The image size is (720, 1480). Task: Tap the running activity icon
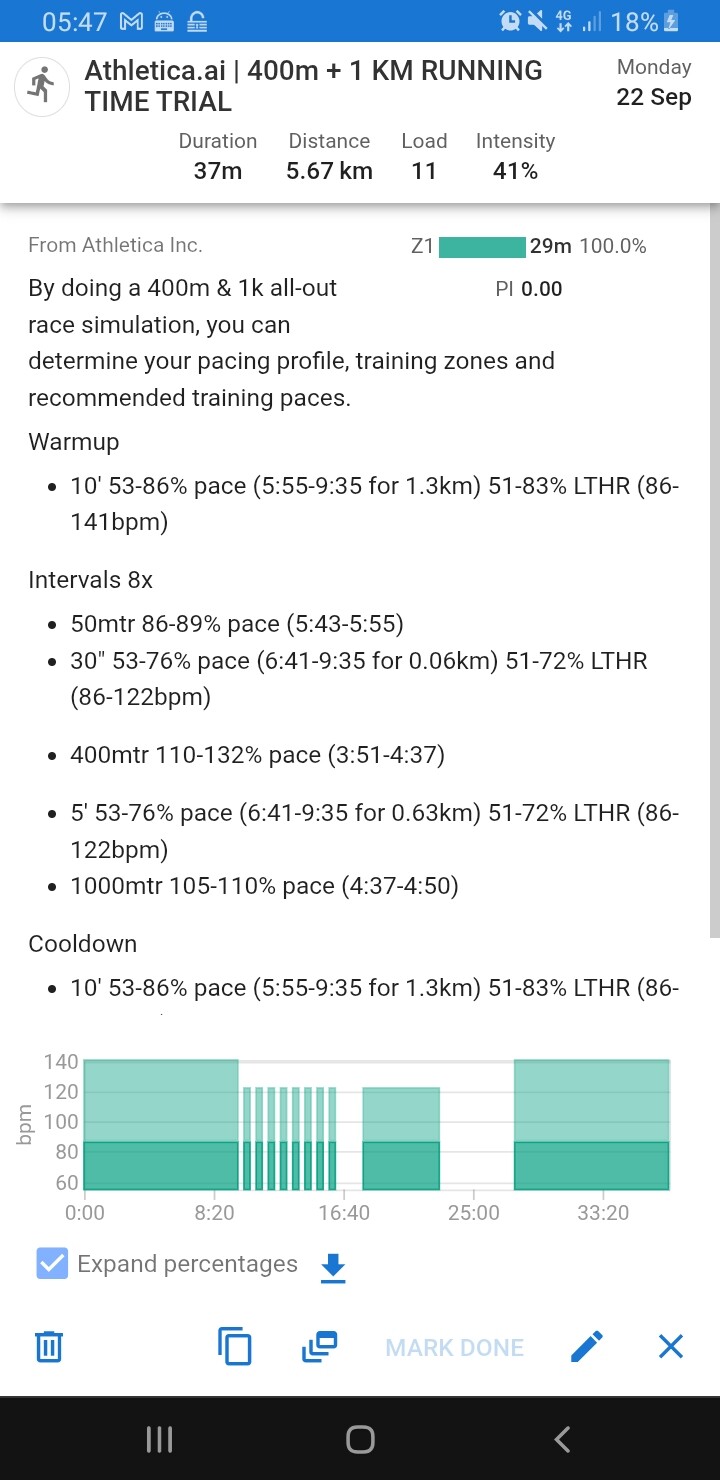43,86
